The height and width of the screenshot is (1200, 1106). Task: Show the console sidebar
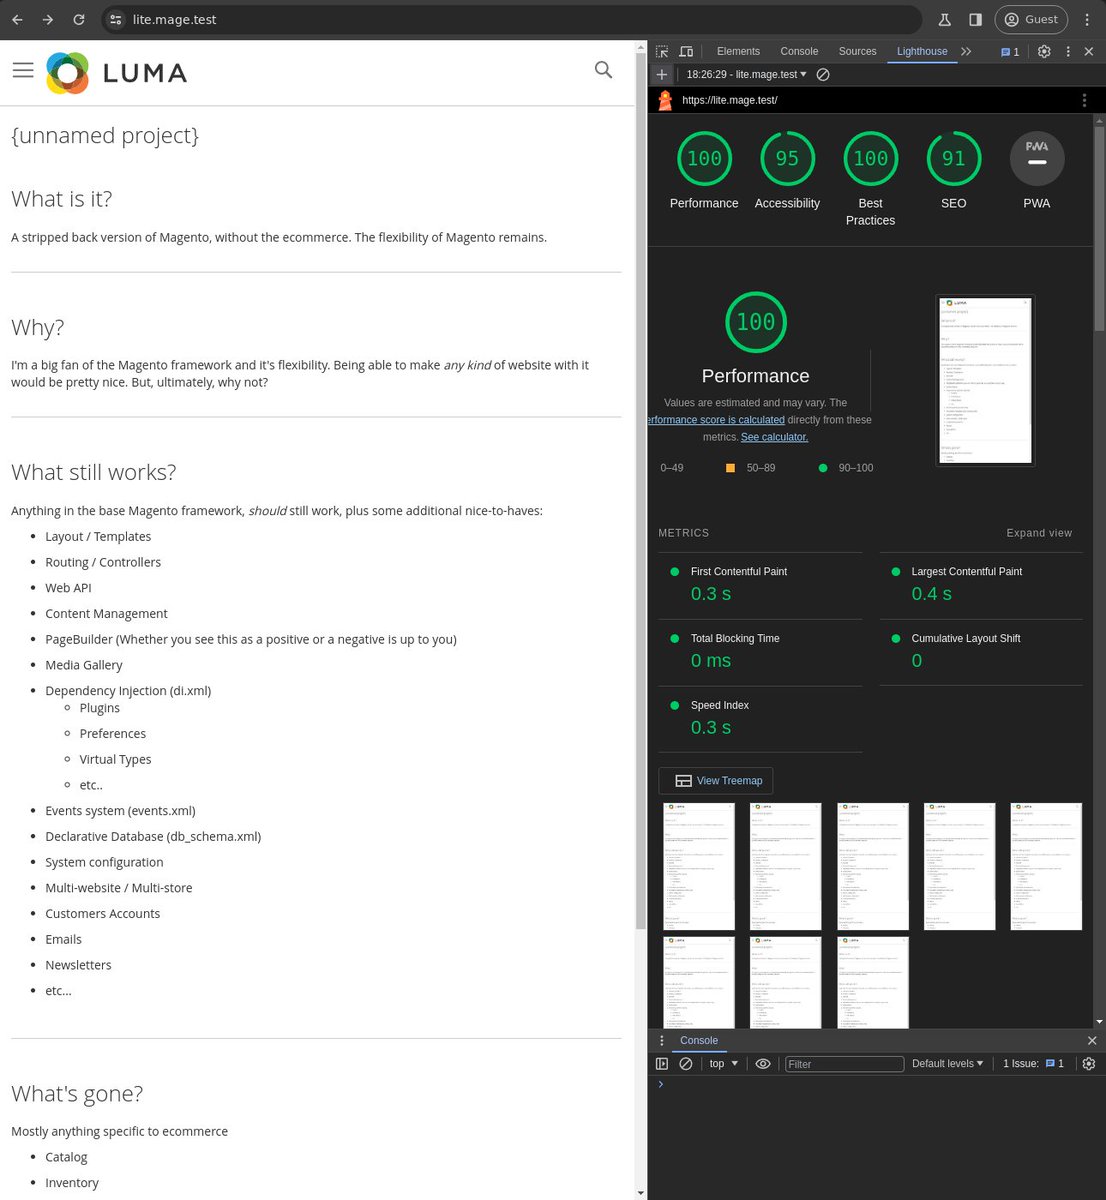662,1064
